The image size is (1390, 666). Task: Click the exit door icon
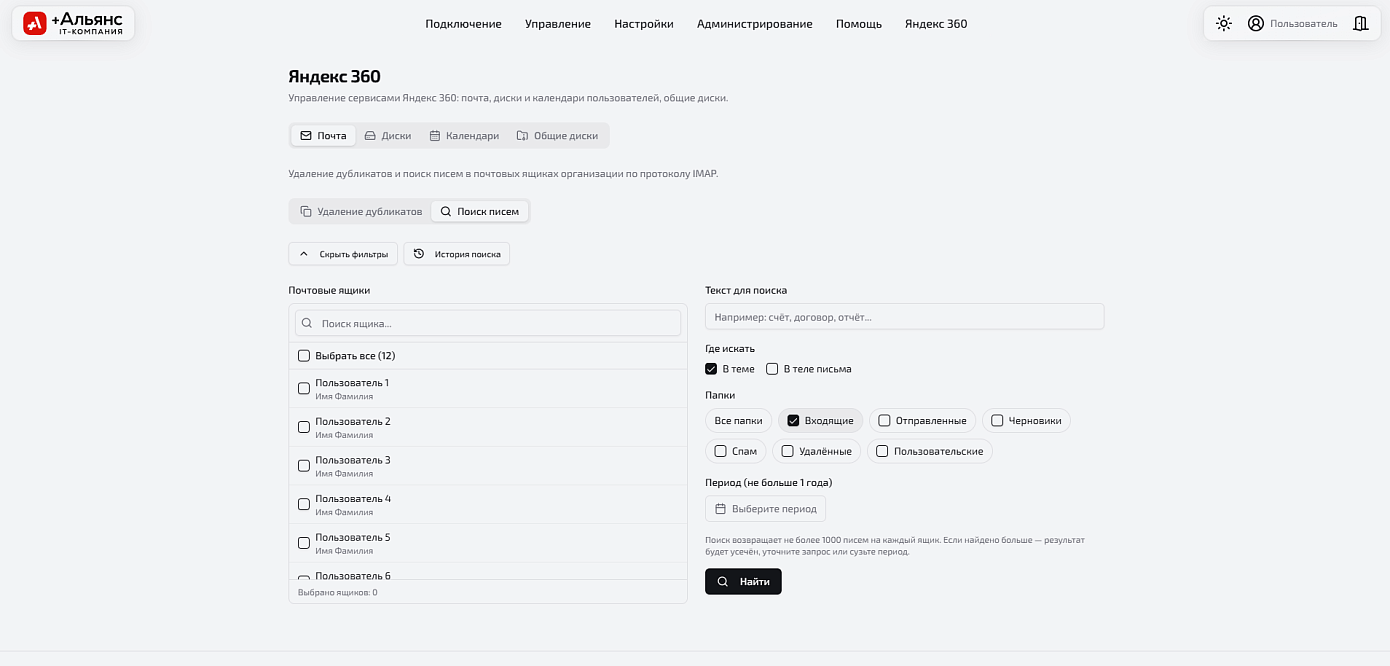point(1360,23)
